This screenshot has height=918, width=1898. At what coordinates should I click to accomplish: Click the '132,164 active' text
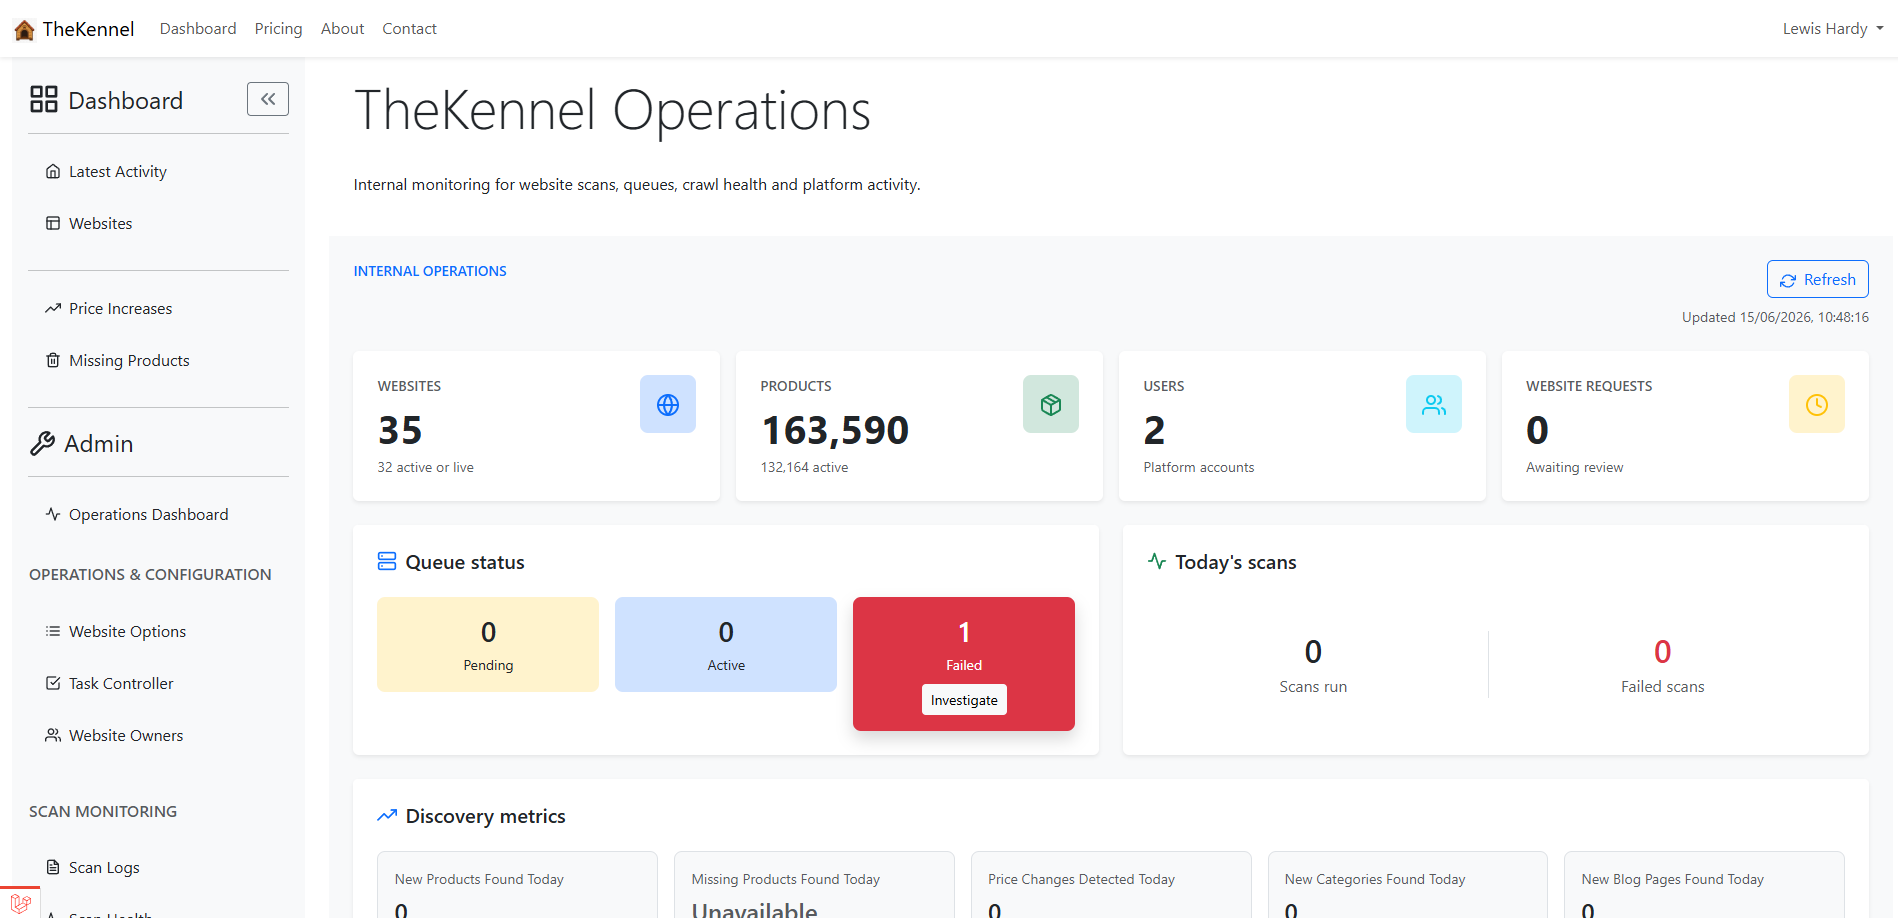pyautogui.click(x=804, y=467)
